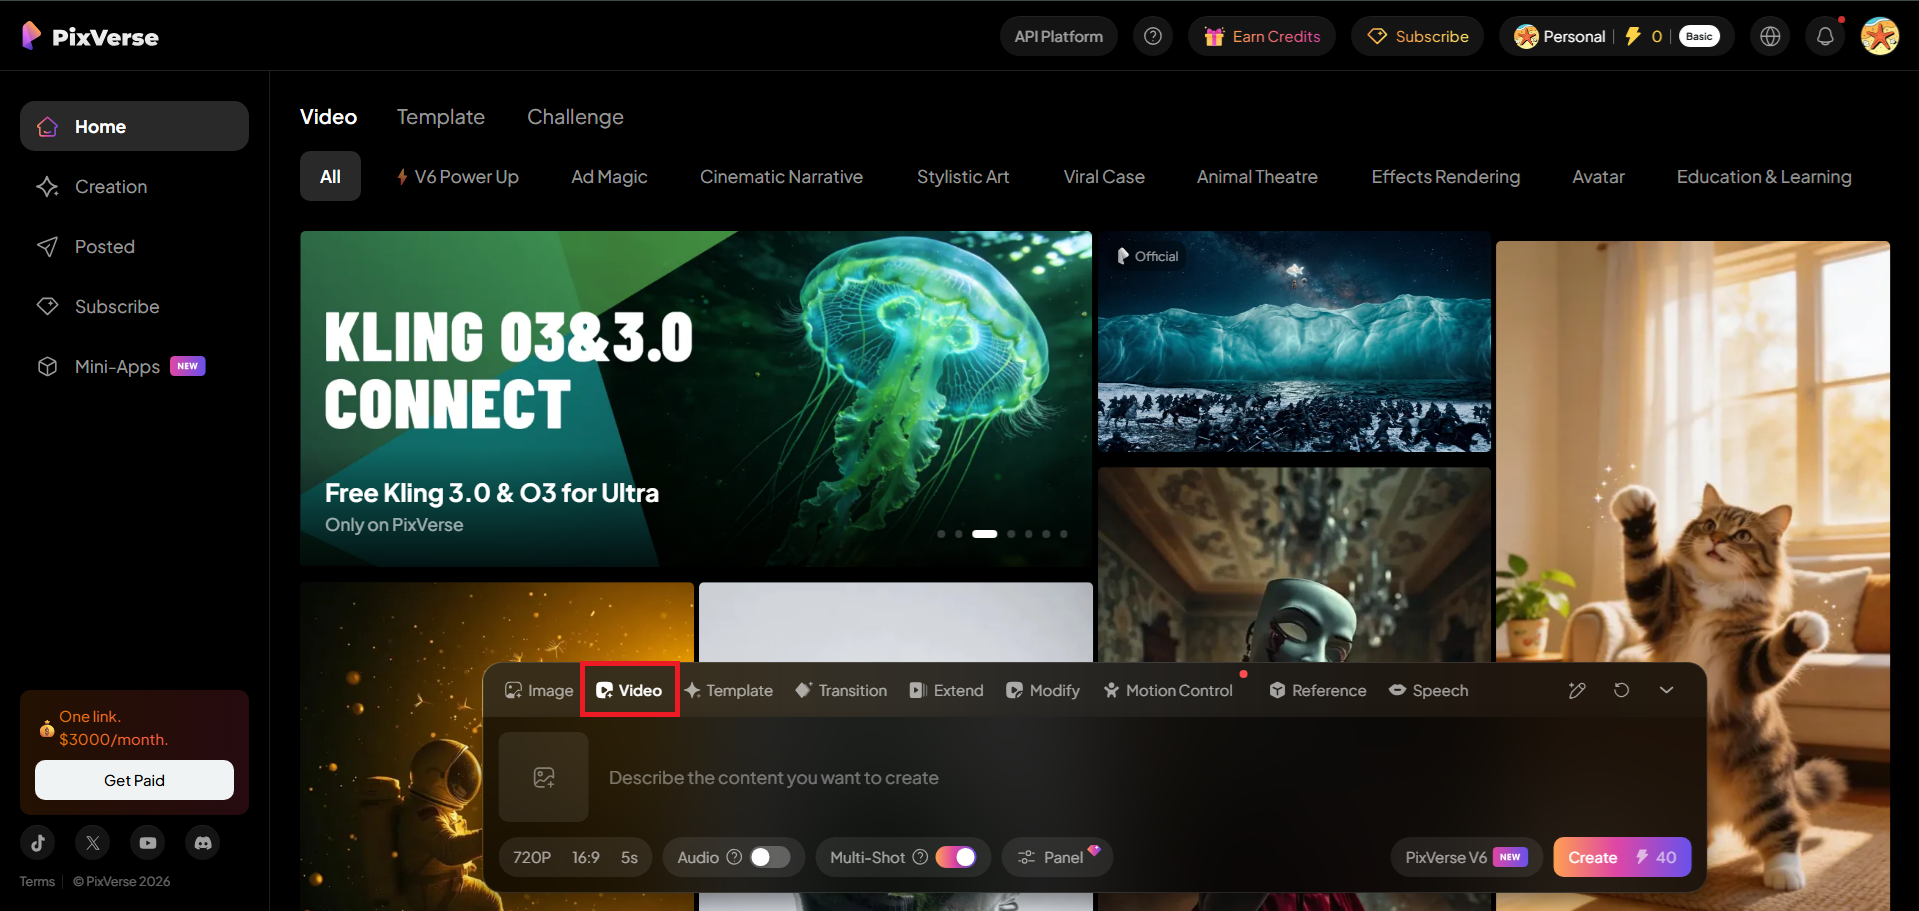Select the Reference creation mode
Image resolution: width=1919 pixels, height=911 pixels.
(x=1317, y=690)
